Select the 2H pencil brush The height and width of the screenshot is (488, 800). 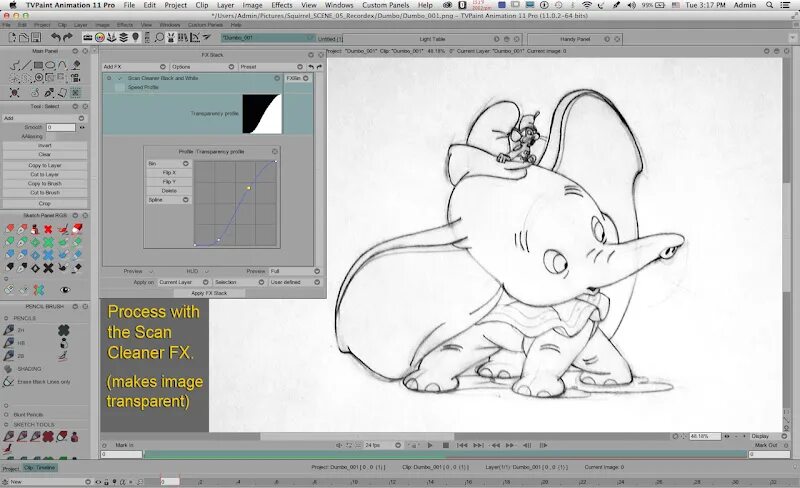coord(9,330)
